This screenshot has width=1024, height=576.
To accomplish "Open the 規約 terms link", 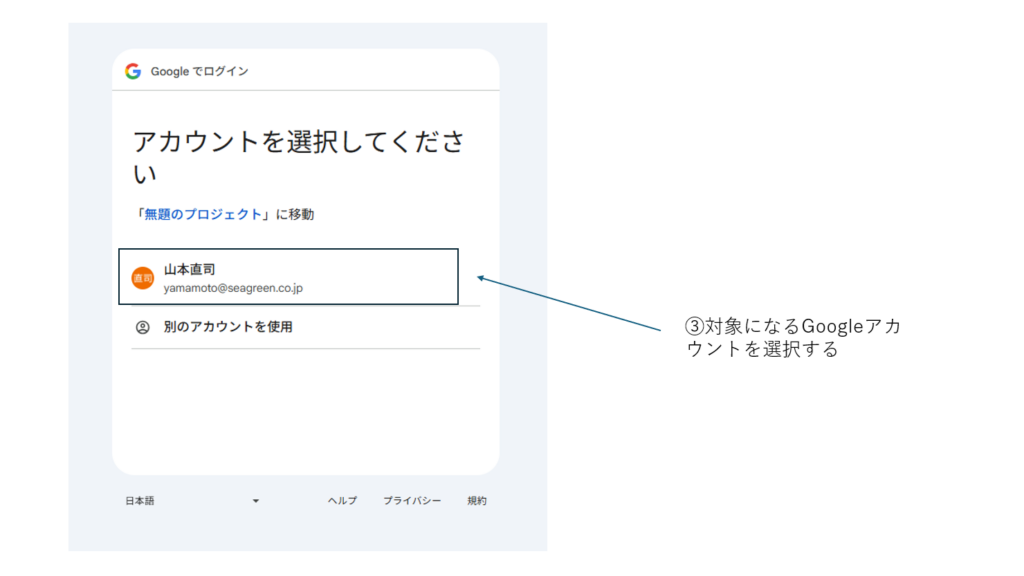I will click(477, 501).
